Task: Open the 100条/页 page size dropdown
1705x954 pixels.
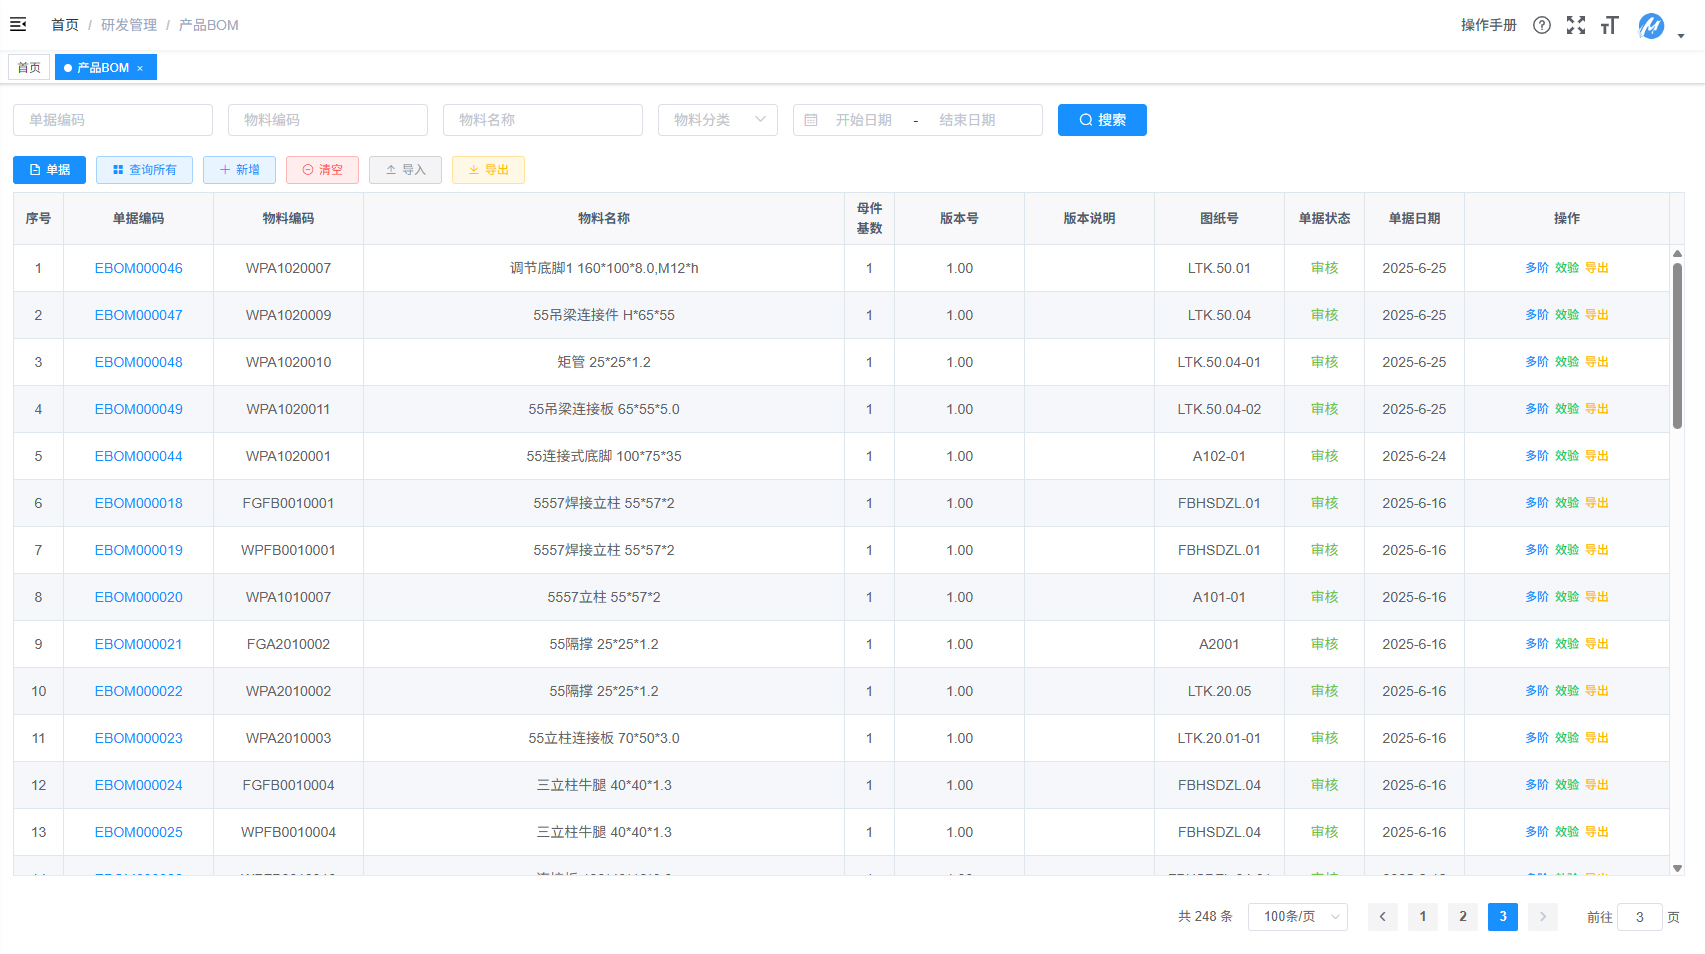Action: pyautogui.click(x=1298, y=917)
